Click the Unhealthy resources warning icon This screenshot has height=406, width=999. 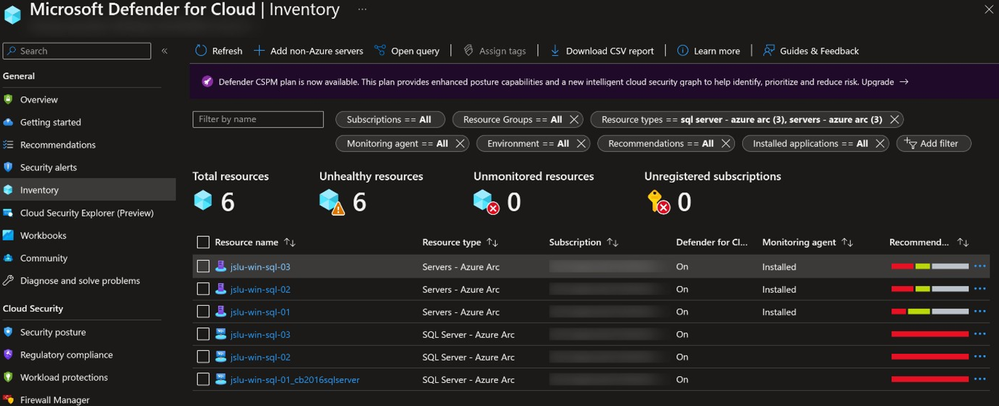[332, 202]
